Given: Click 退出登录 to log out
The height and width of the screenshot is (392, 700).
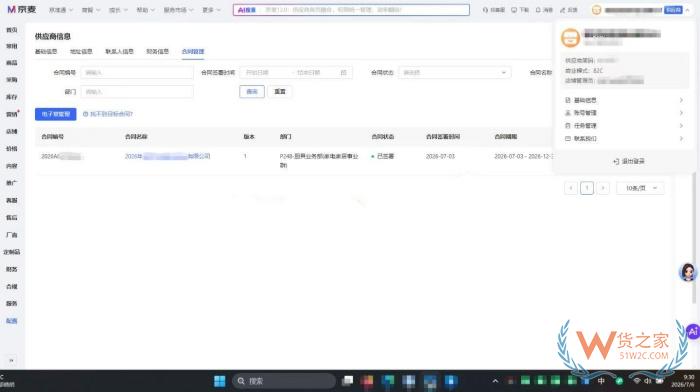Looking at the screenshot, I should [x=629, y=161].
